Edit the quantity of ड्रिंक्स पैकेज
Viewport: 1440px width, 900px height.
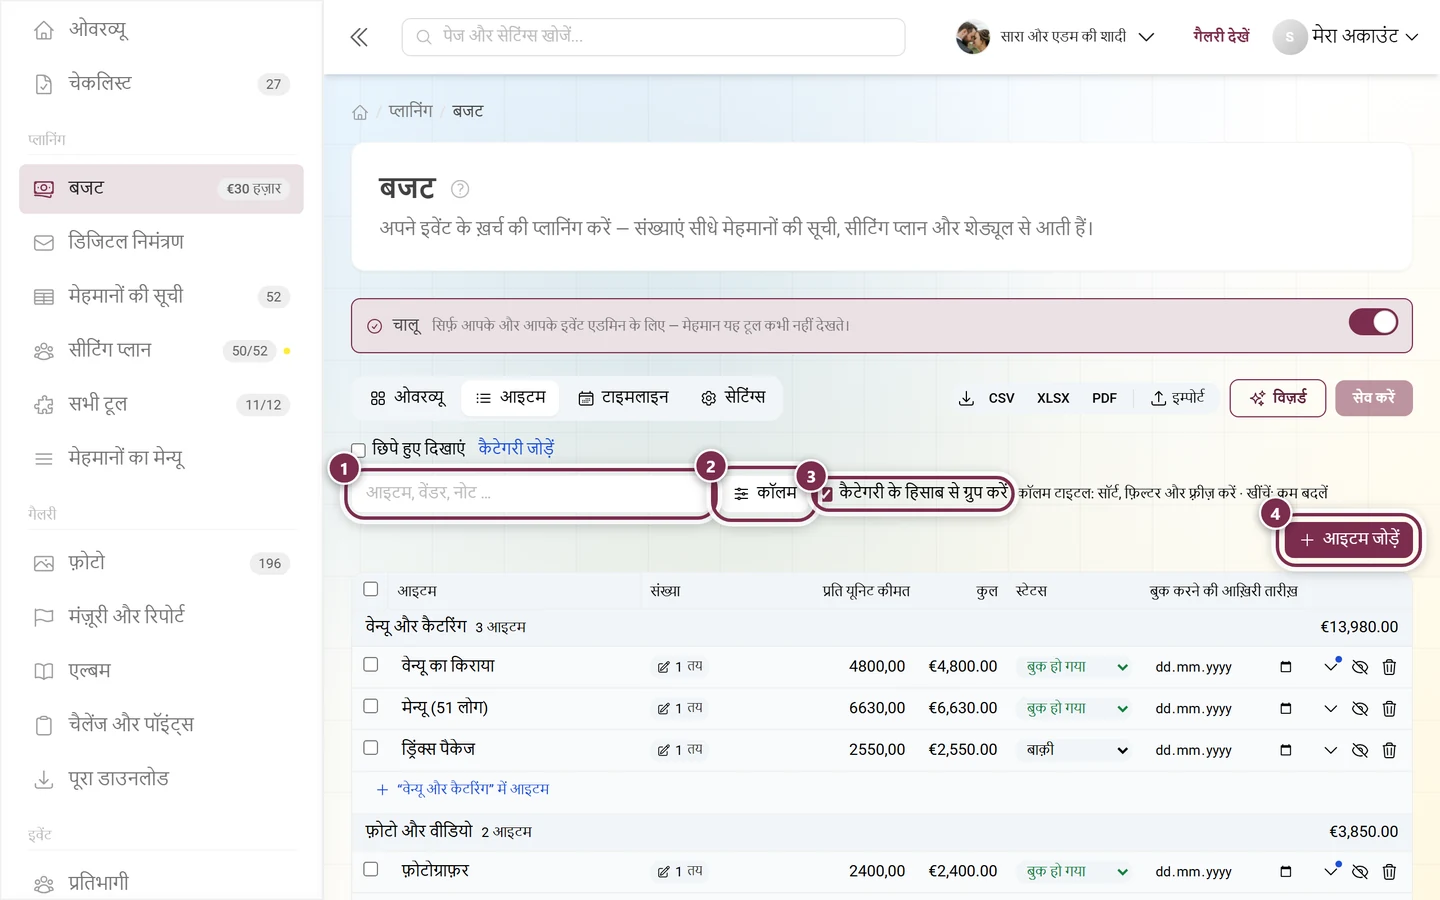(x=680, y=750)
